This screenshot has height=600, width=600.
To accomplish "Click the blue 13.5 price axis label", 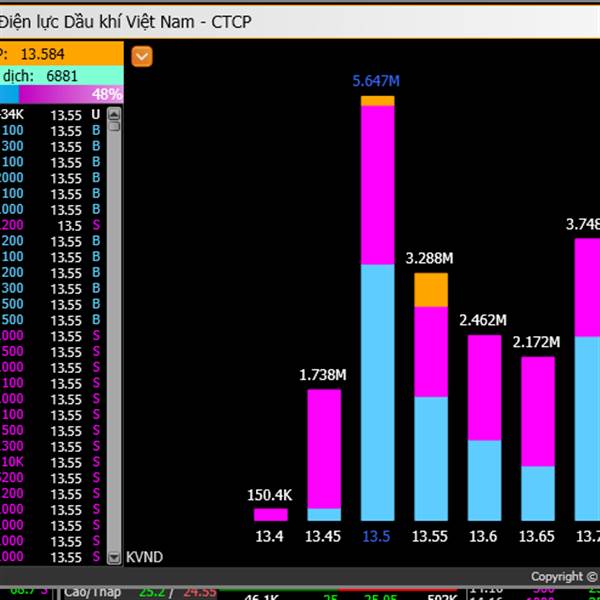I will pos(376,536).
